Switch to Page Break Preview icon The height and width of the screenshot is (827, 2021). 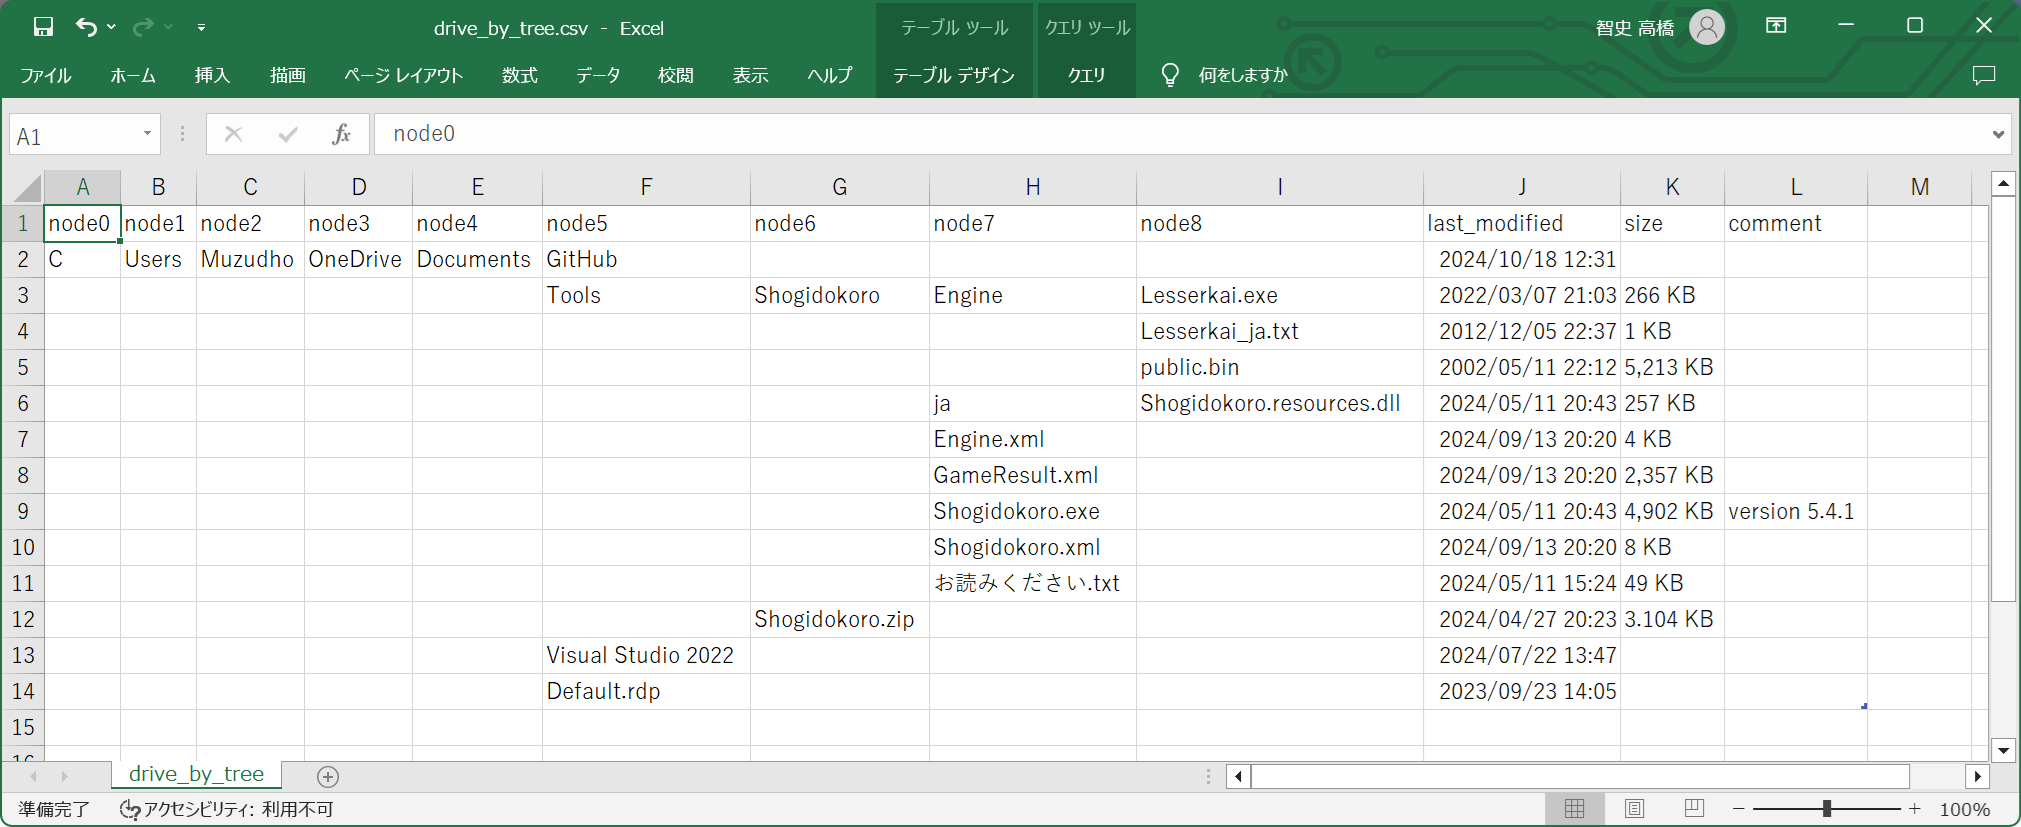tap(1694, 808)
